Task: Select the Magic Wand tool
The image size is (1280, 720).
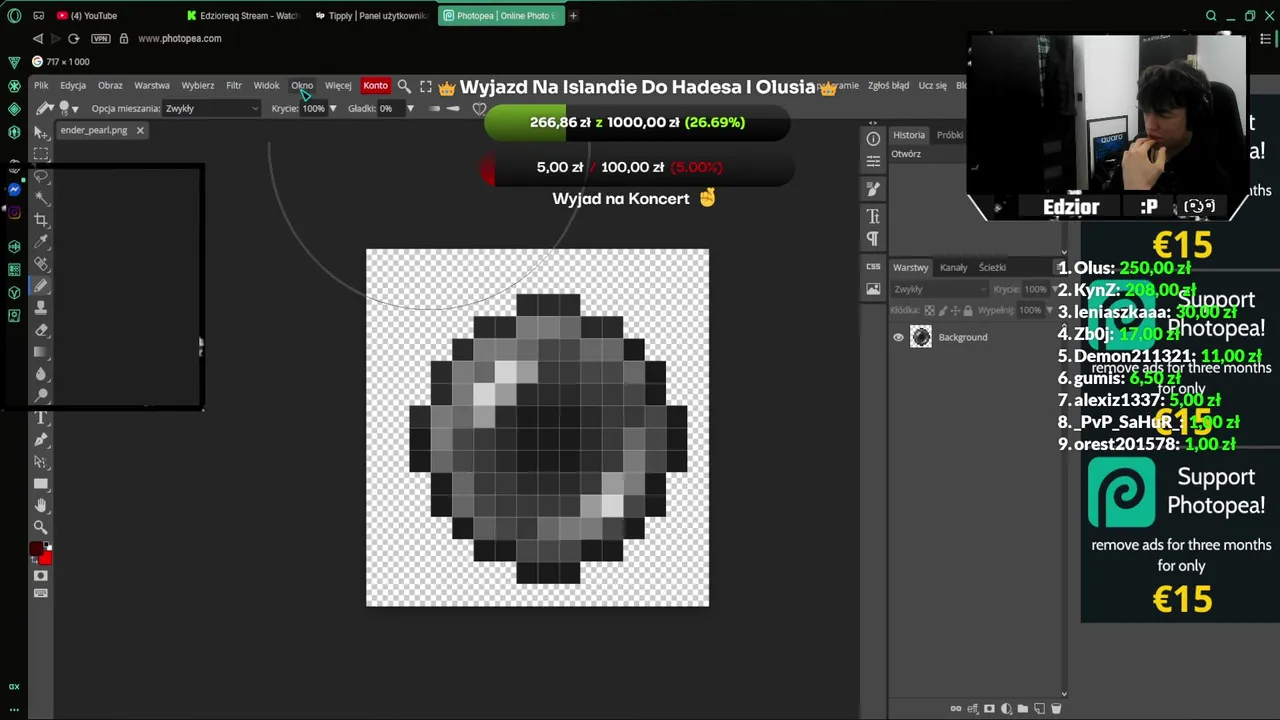Action: pyautogui.click(x=41, y=197)
